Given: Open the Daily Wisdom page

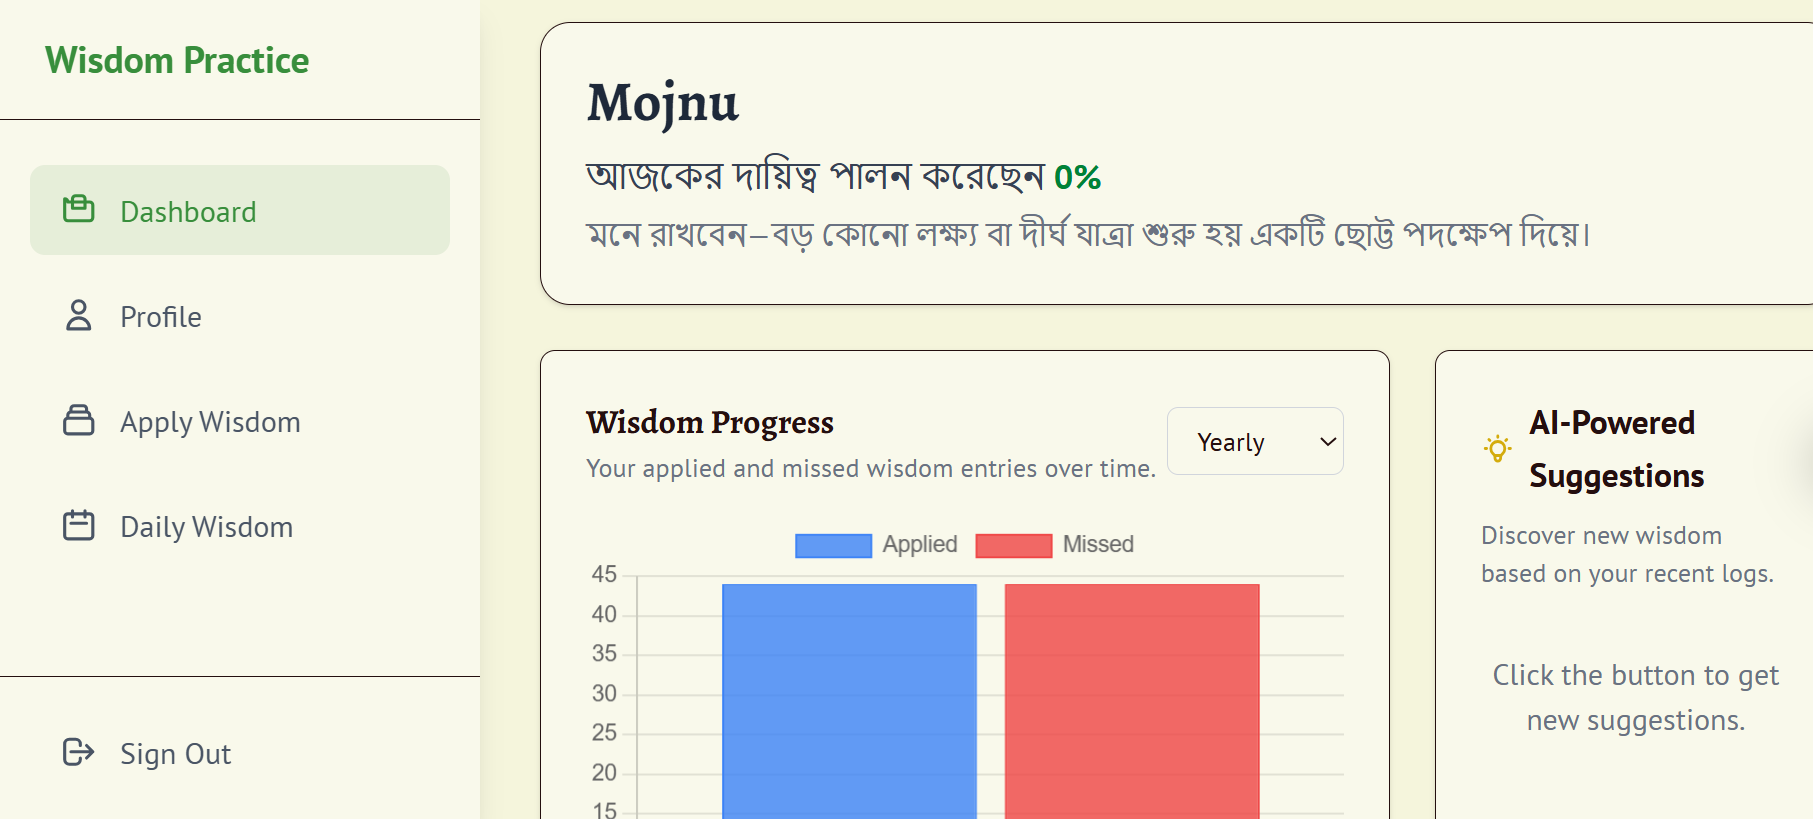Looking at the screenshot, I should pos(206,527).
